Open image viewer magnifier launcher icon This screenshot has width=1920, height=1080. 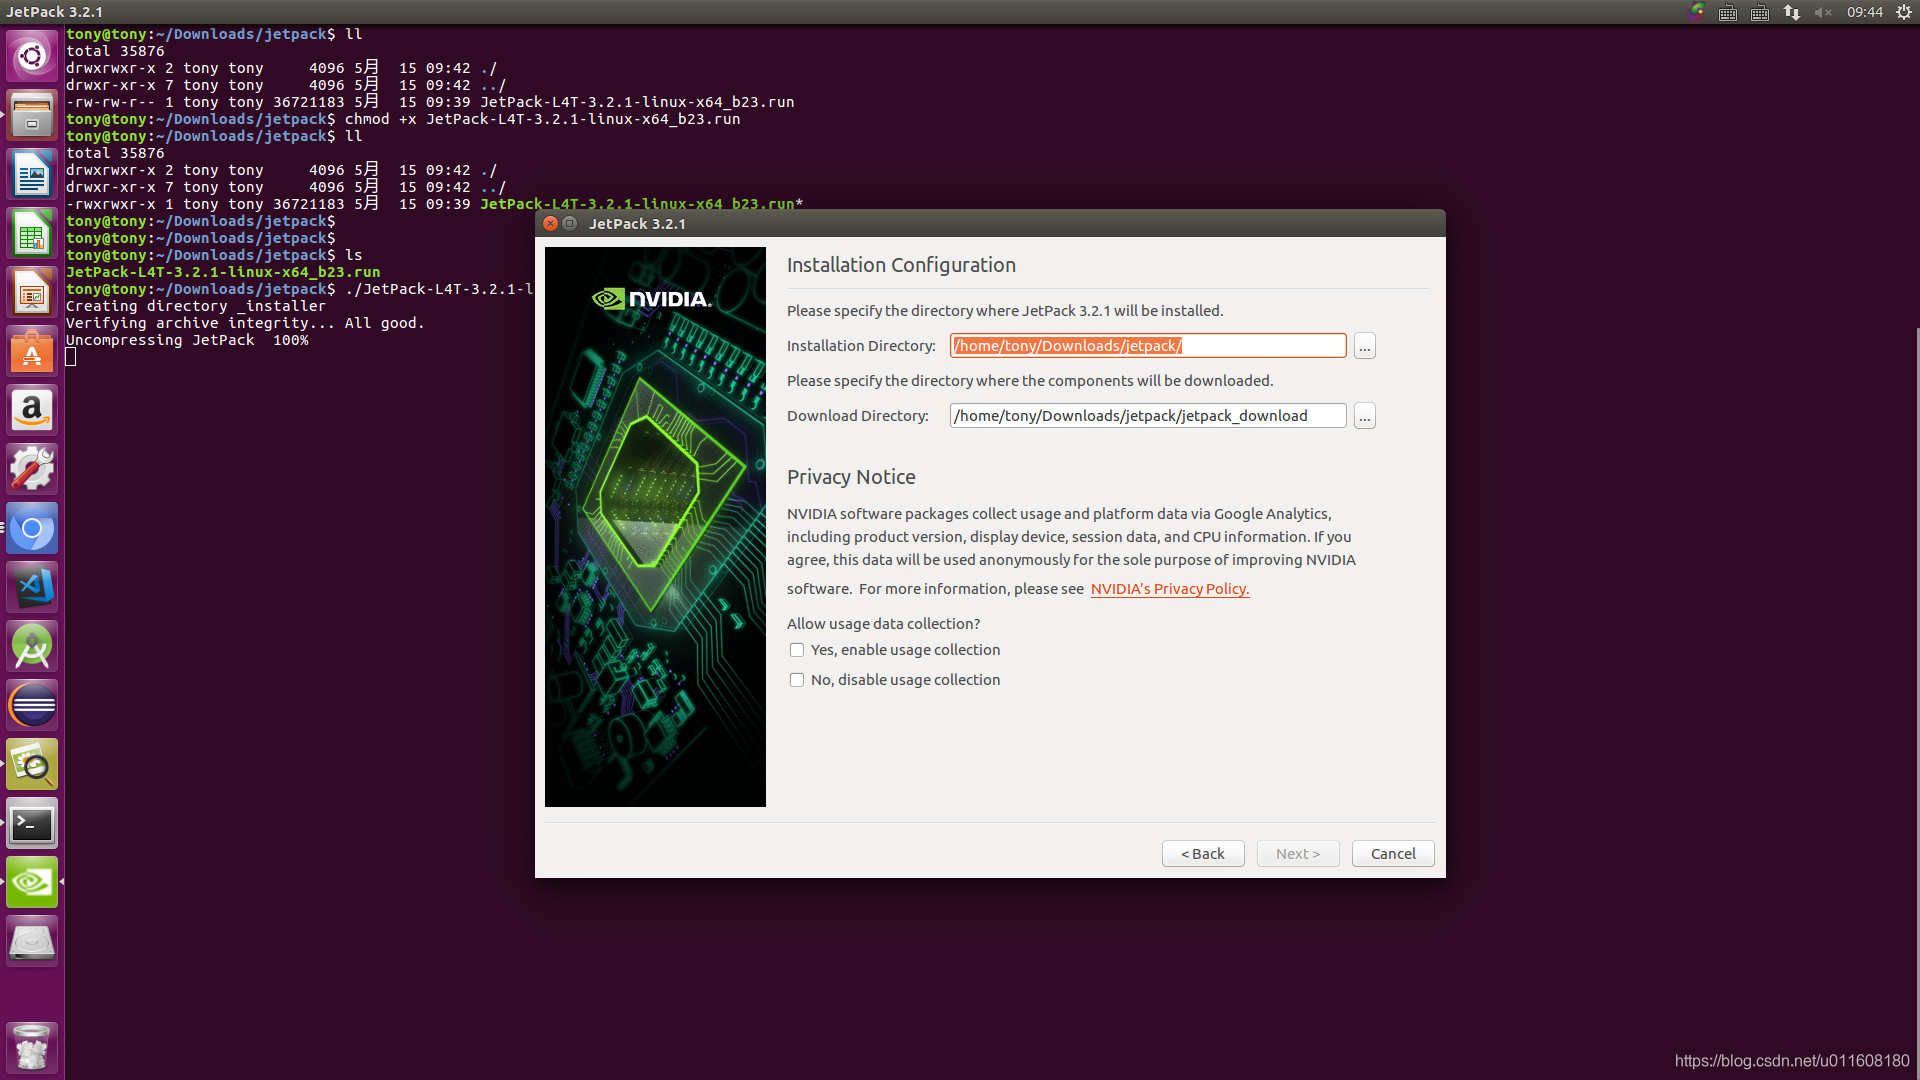click(32, 765)
